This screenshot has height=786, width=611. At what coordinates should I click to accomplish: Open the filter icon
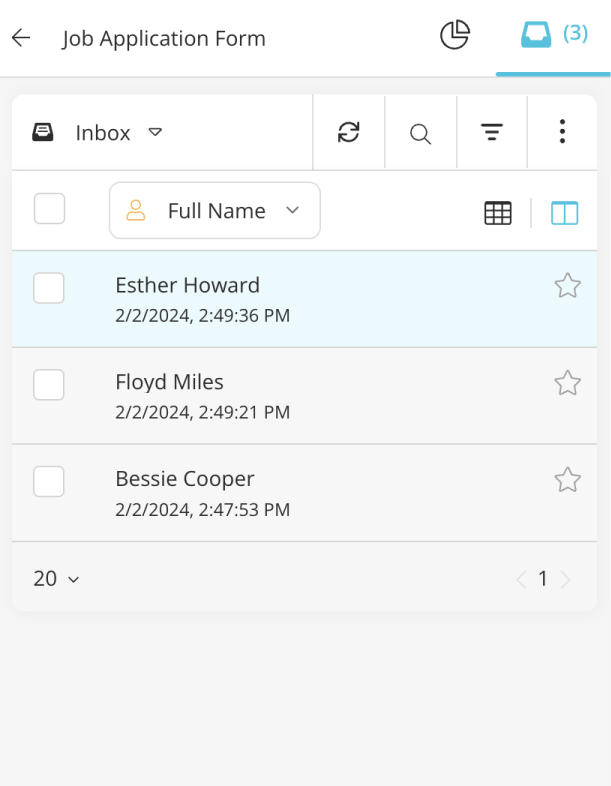(491, 132)
